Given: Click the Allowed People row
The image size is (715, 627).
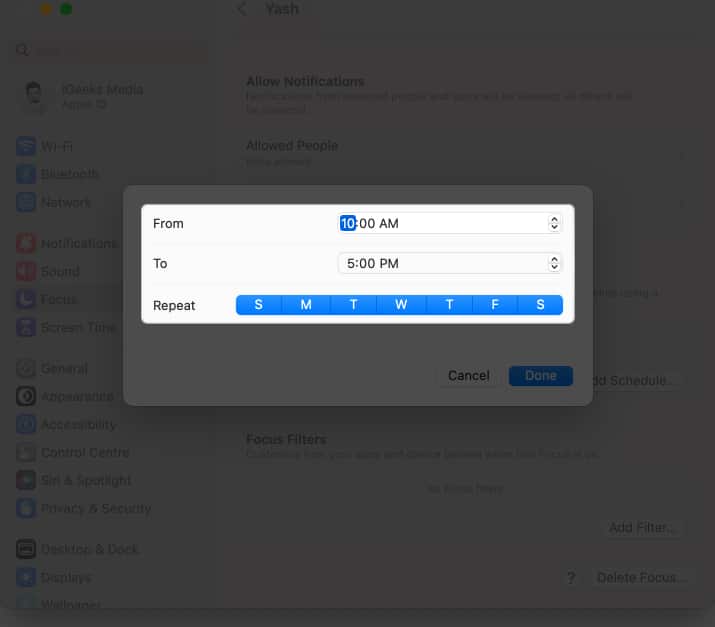Looking at the screenshot, I should click(464, 153).
